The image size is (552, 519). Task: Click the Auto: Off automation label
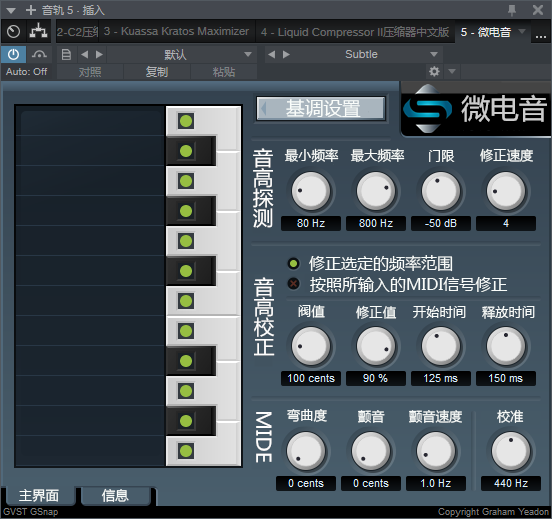[x=27, y=72]
